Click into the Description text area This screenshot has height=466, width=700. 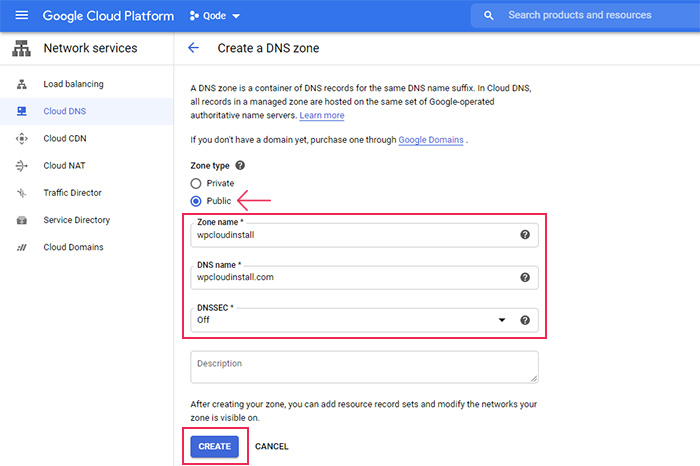click(x=364, y=367)
